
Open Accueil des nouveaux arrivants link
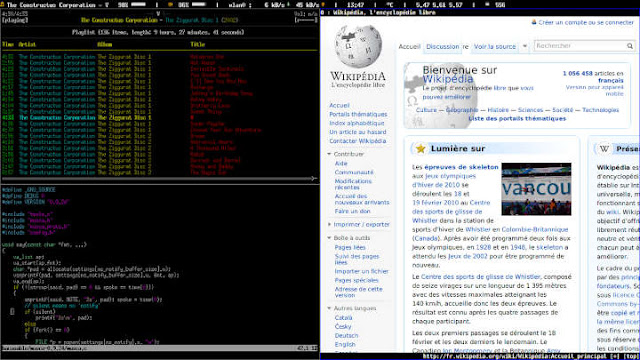(362, 199)
